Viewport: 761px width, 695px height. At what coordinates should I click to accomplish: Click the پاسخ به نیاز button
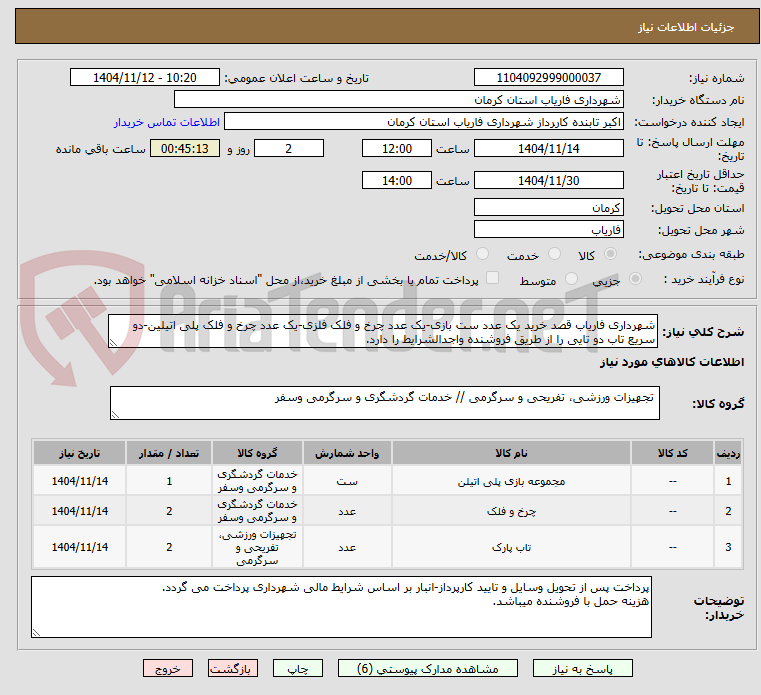[x=582, y=668]
